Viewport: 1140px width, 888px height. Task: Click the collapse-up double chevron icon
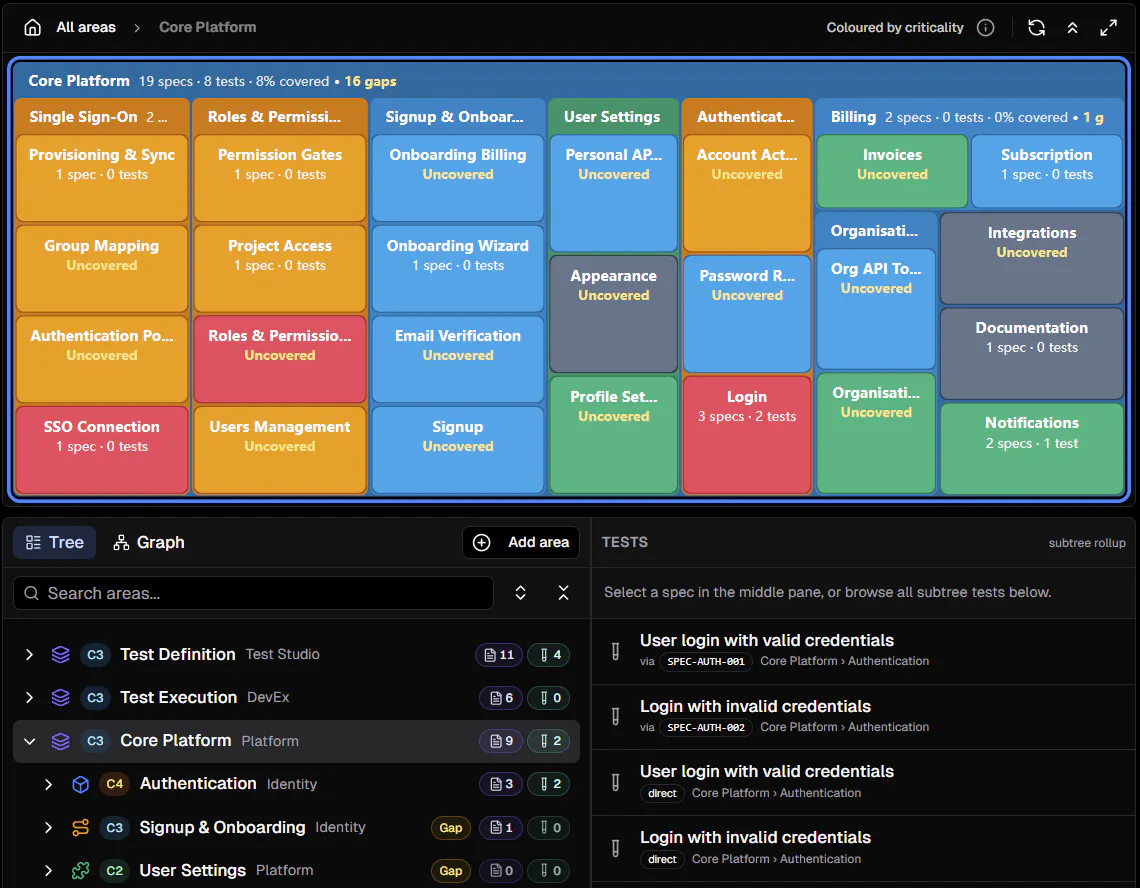click(1072, 28)
